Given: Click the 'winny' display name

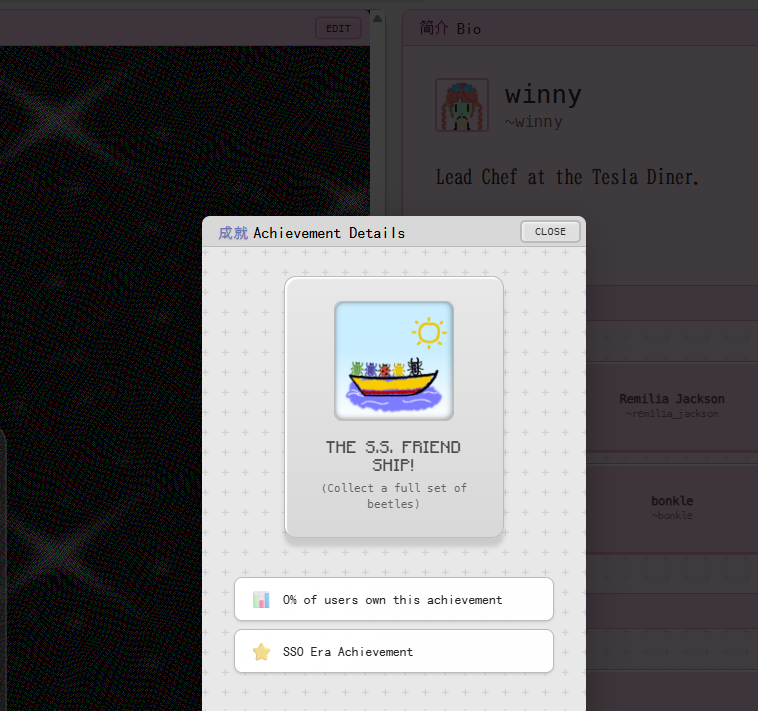Looking at the screenshot, I should tap(543, 94).
